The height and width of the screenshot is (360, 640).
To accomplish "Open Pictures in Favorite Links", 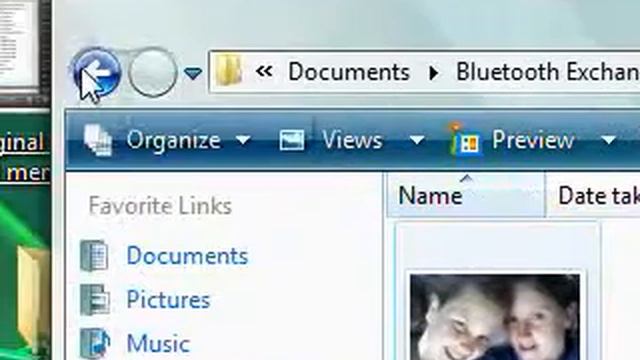I will [x=168, y=300].
